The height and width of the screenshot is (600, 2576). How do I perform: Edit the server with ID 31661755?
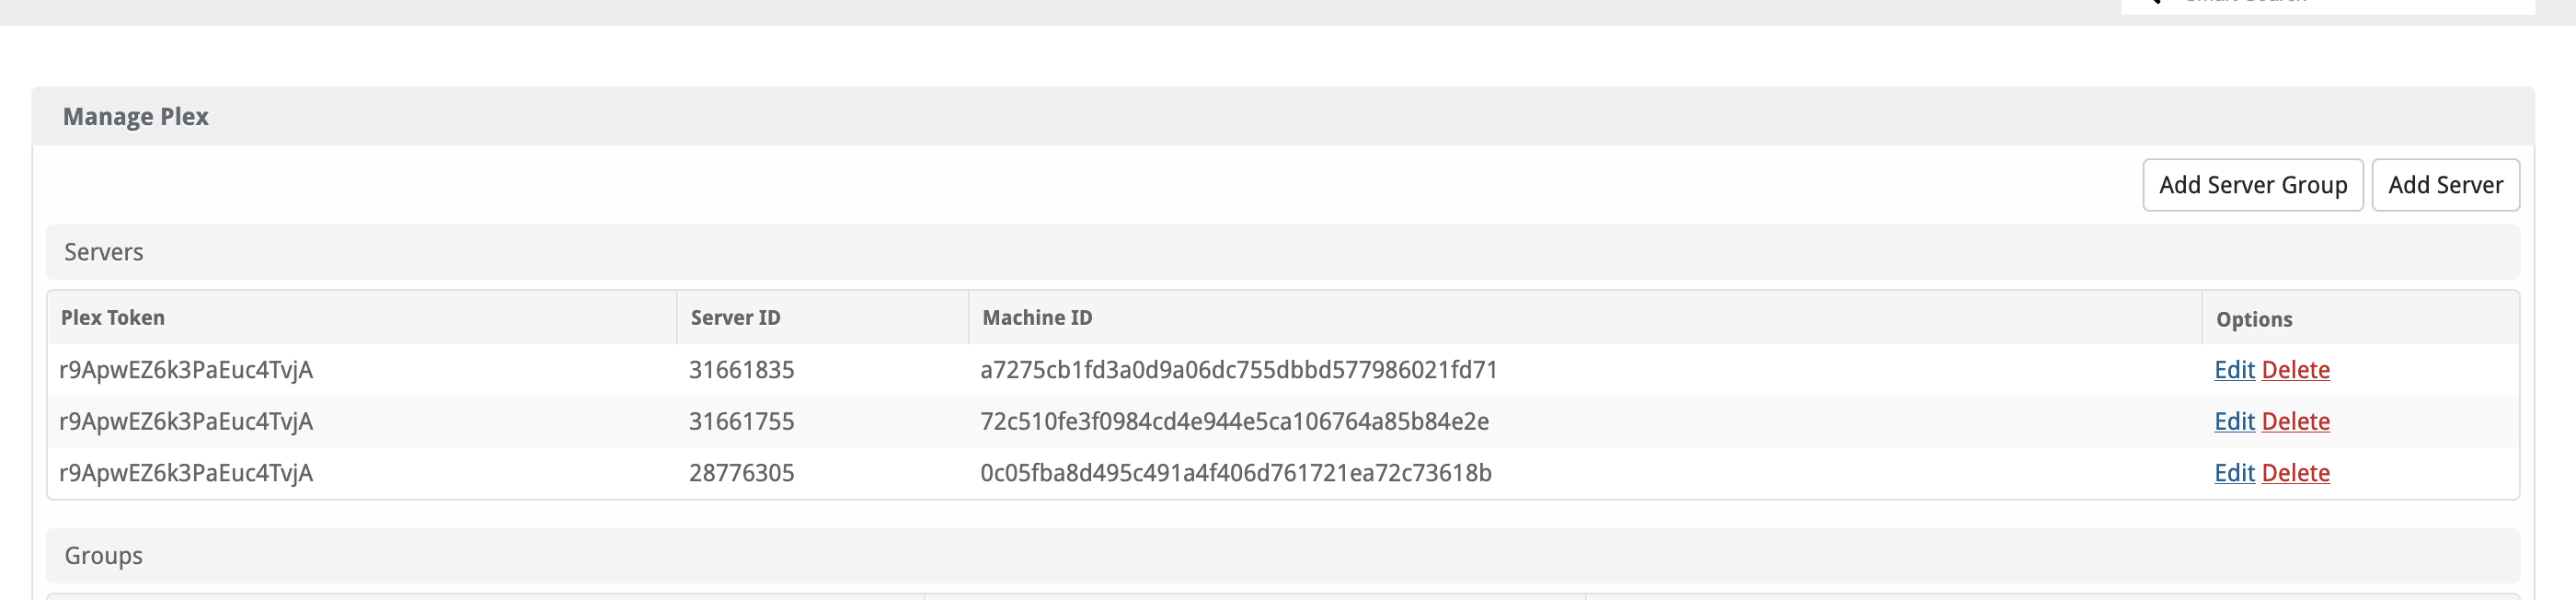[x=2234, y=421]
